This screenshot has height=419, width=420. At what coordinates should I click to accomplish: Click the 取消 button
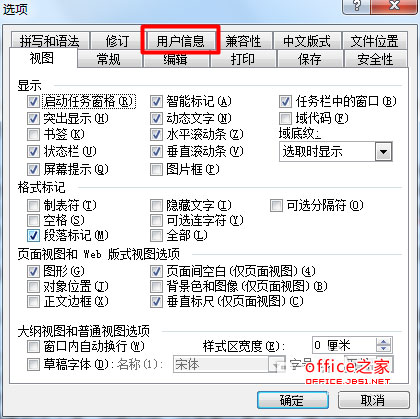374,400
